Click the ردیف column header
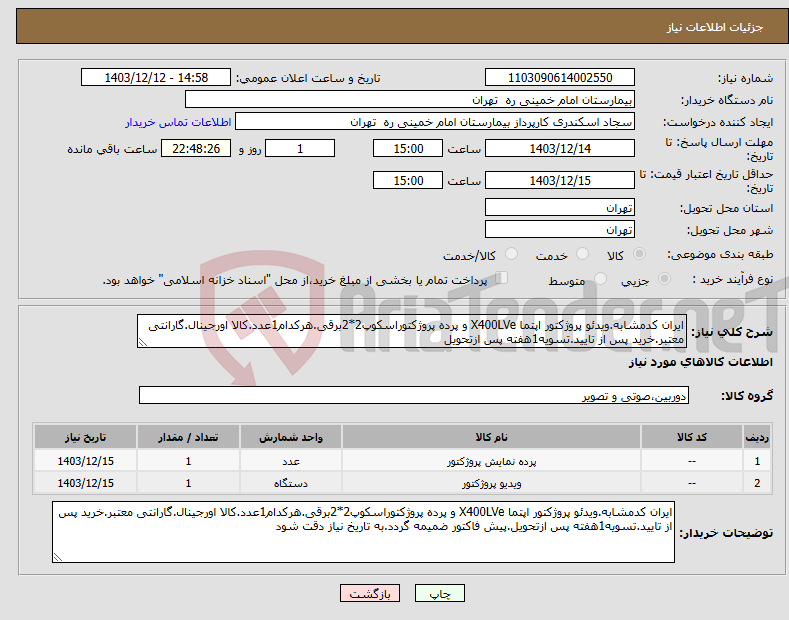Image resolution: width=789 pixels, height=620 pixels. tap(757, 437)
